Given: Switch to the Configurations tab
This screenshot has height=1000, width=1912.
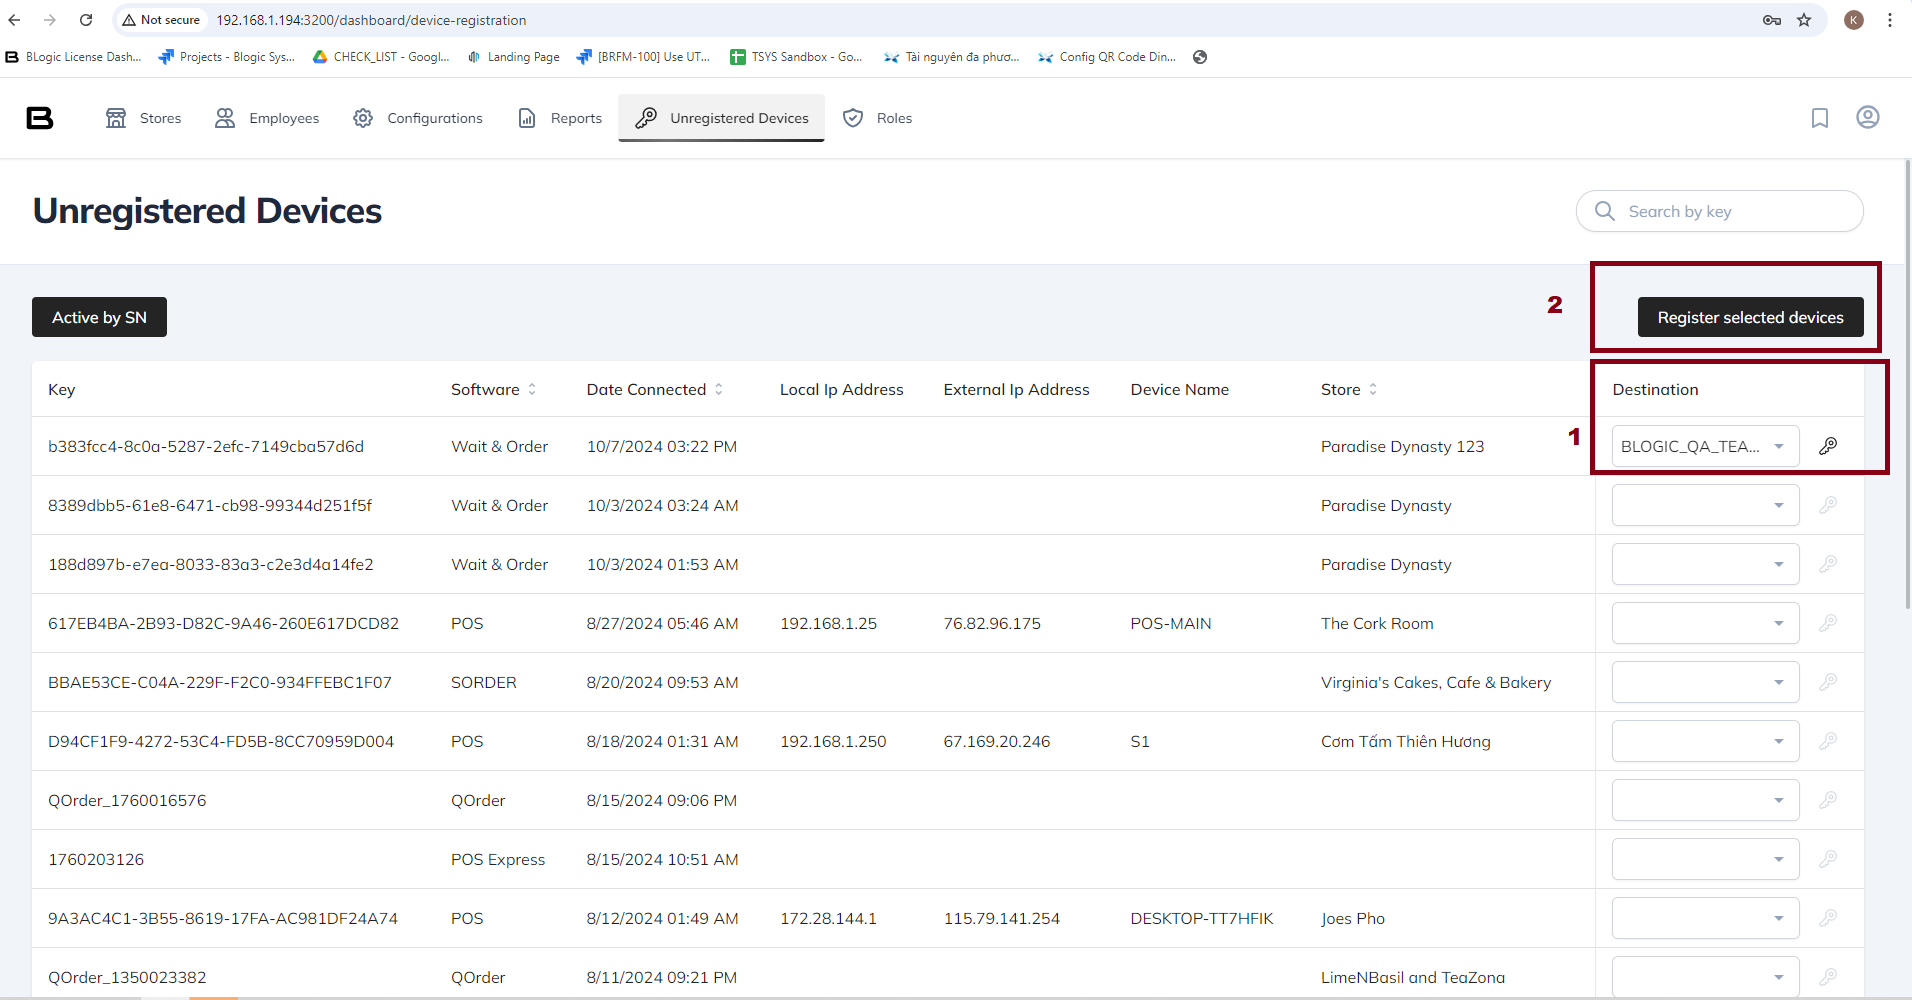Looking at the screenshot, I should point(418,118).
